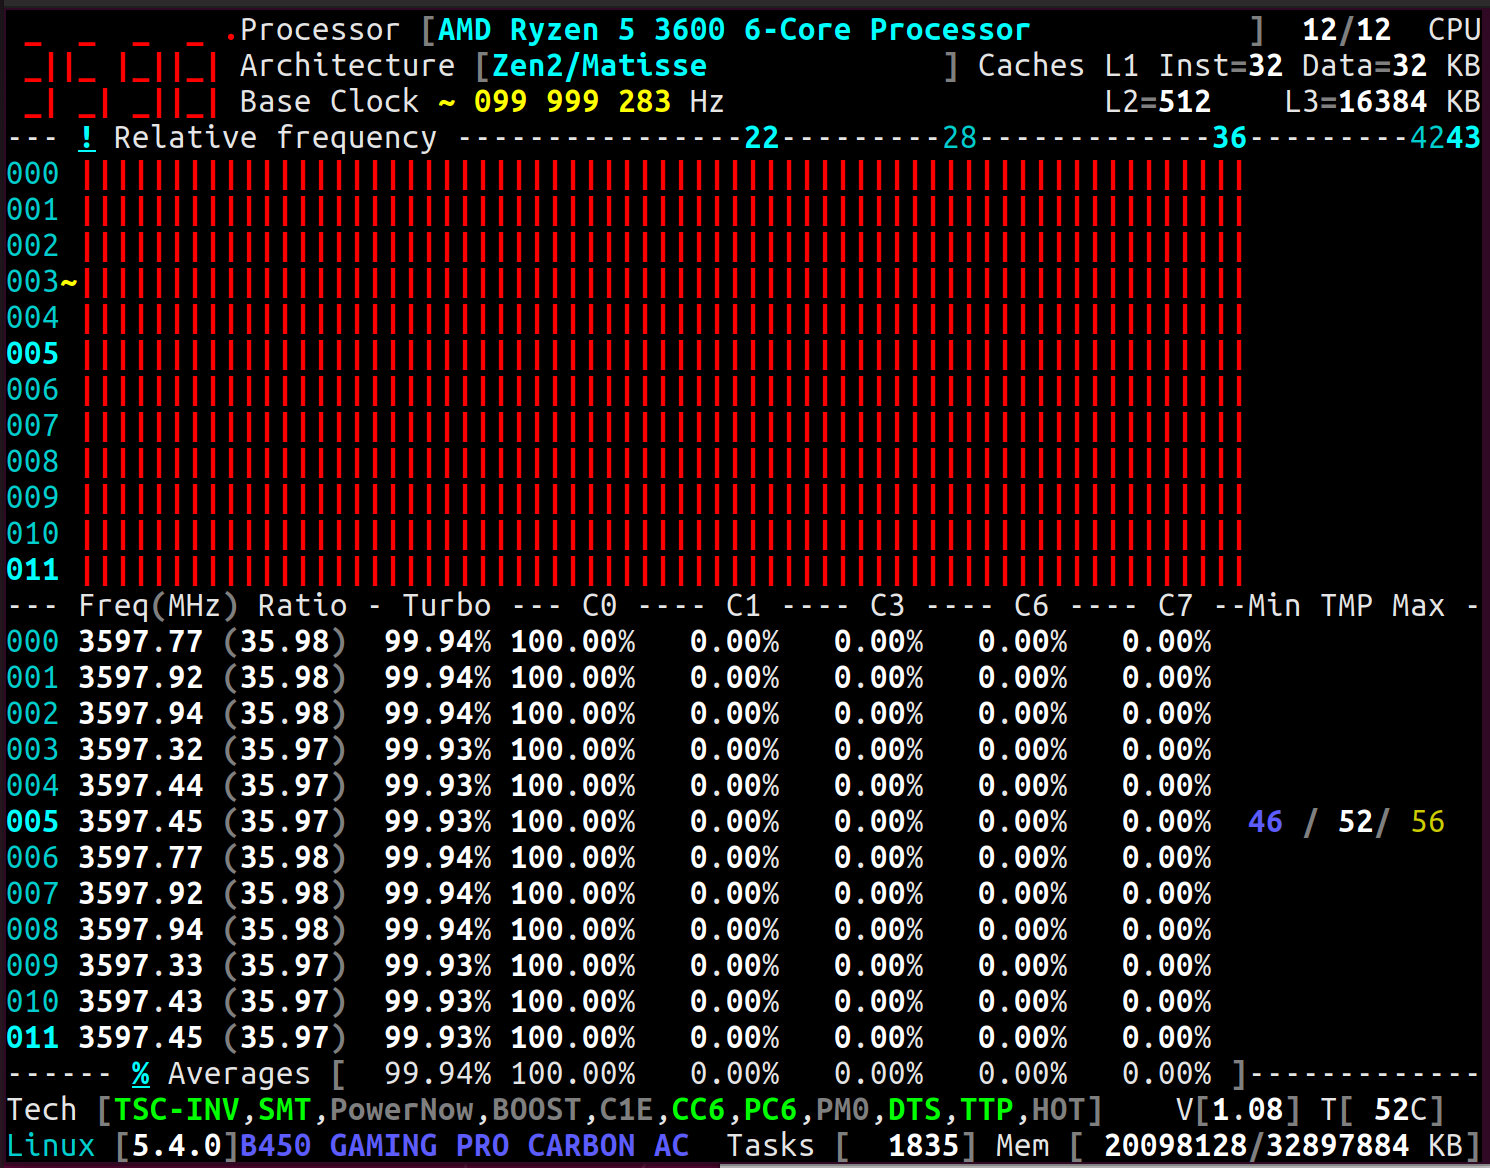Click the '%' symbol before Averages

pos(141,1074)
